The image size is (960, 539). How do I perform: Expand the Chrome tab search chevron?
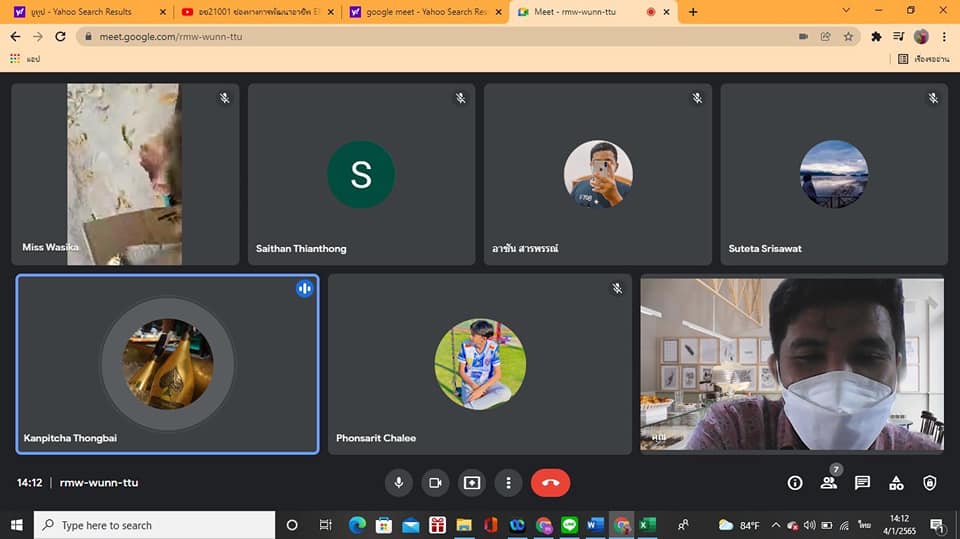pyautogui.click(x=846, y=11)
